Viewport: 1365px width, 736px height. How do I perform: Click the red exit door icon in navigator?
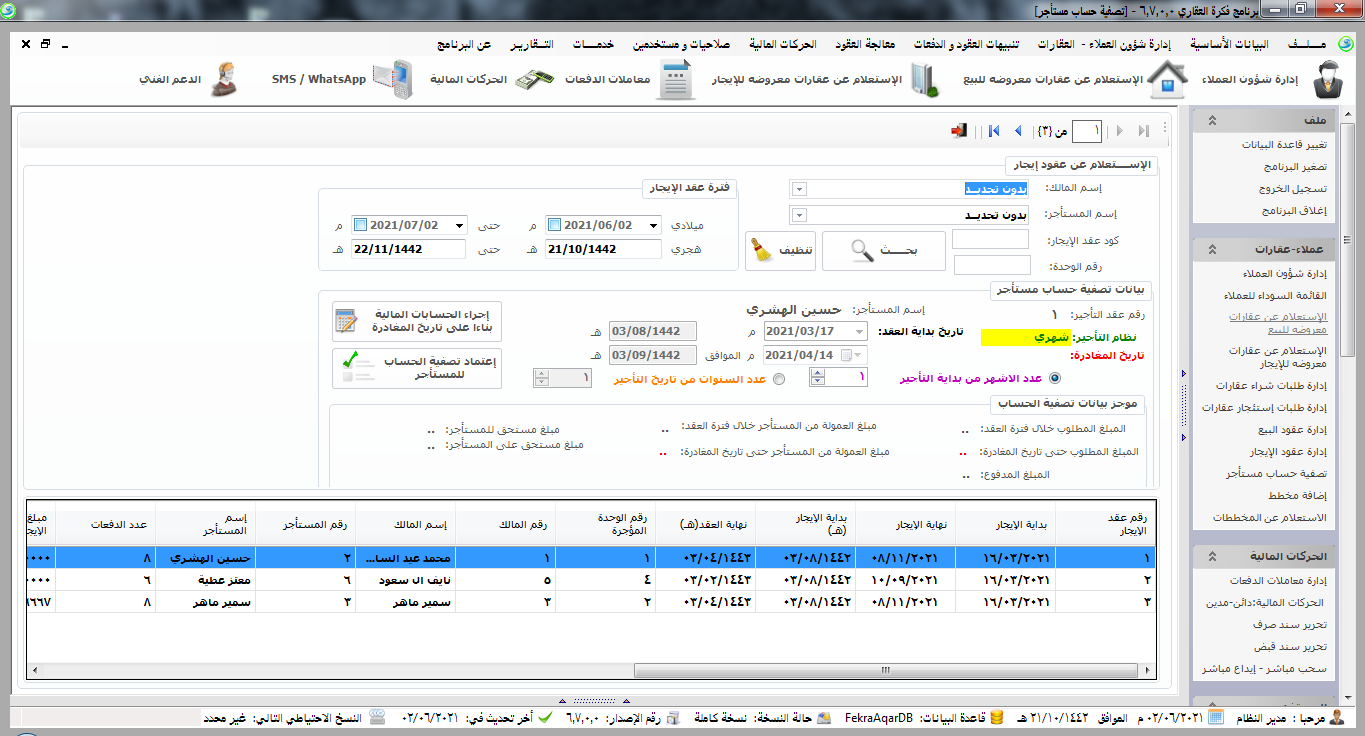coord(959,131)
